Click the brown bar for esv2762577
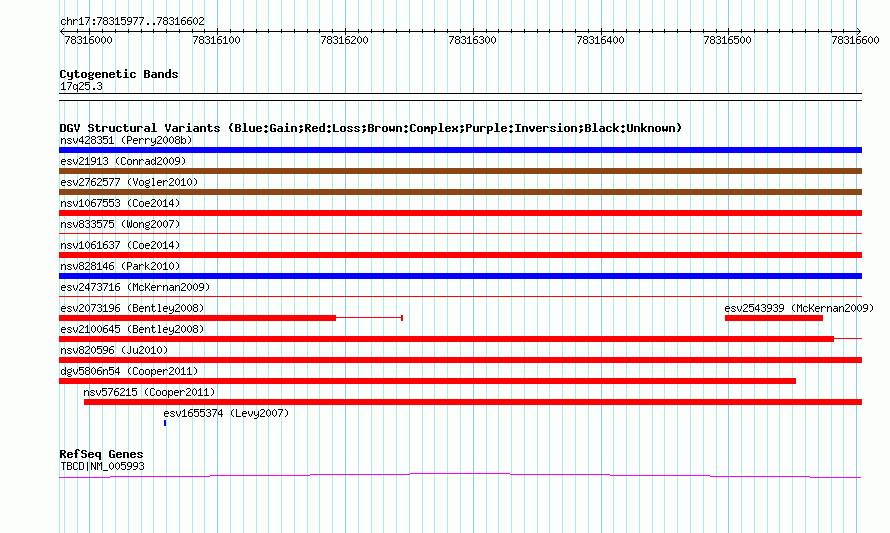 [x=460, y=192]
